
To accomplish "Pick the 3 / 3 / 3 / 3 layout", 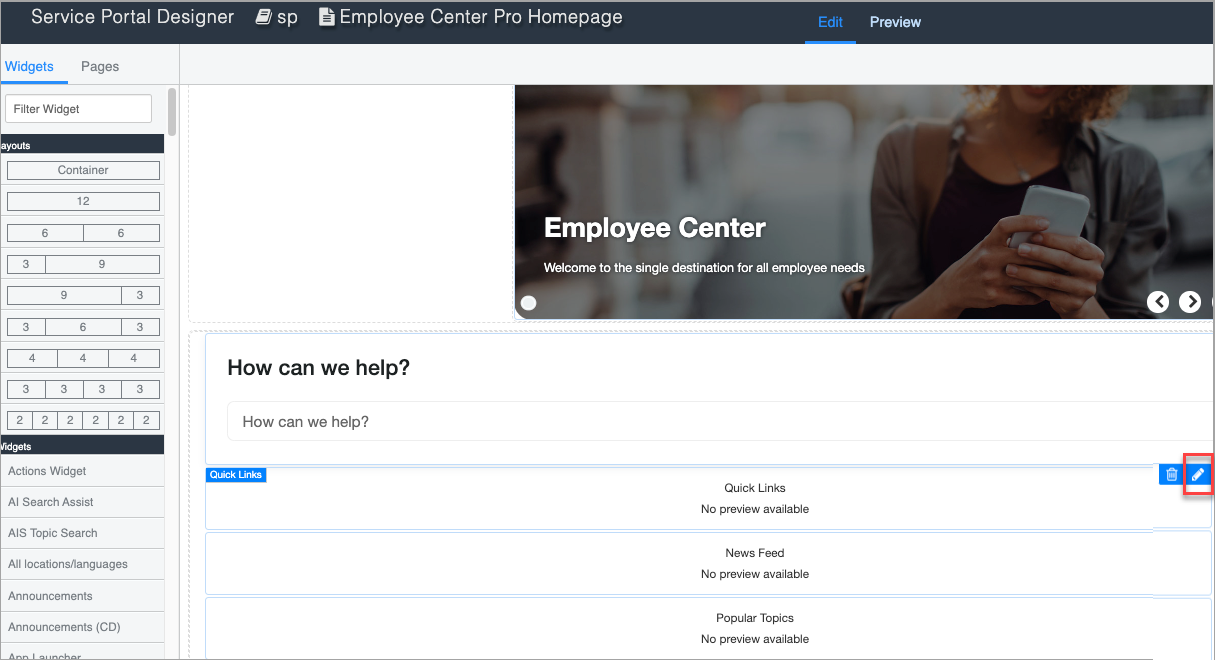I will click(83, 389).
